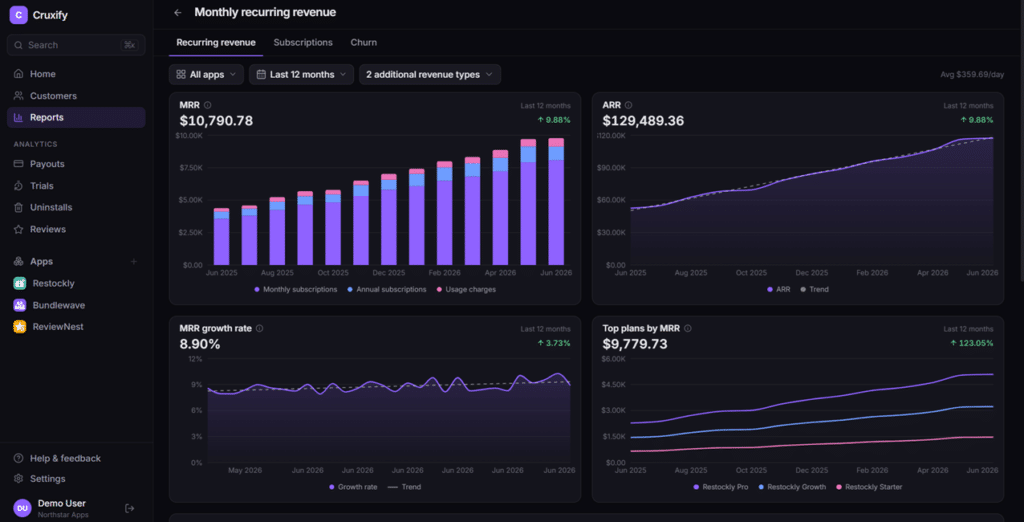The height and width of the screenshot is (522, 1024).
Task: Toggle Restockly Starter legend entry
Action: pyautogui.click(x=869, y=487)
